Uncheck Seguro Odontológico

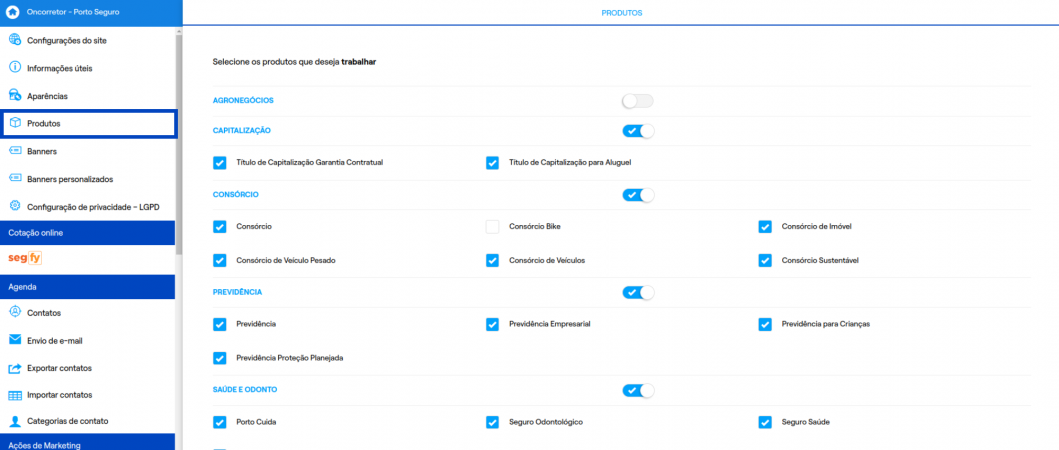click(x=492, y=422)
